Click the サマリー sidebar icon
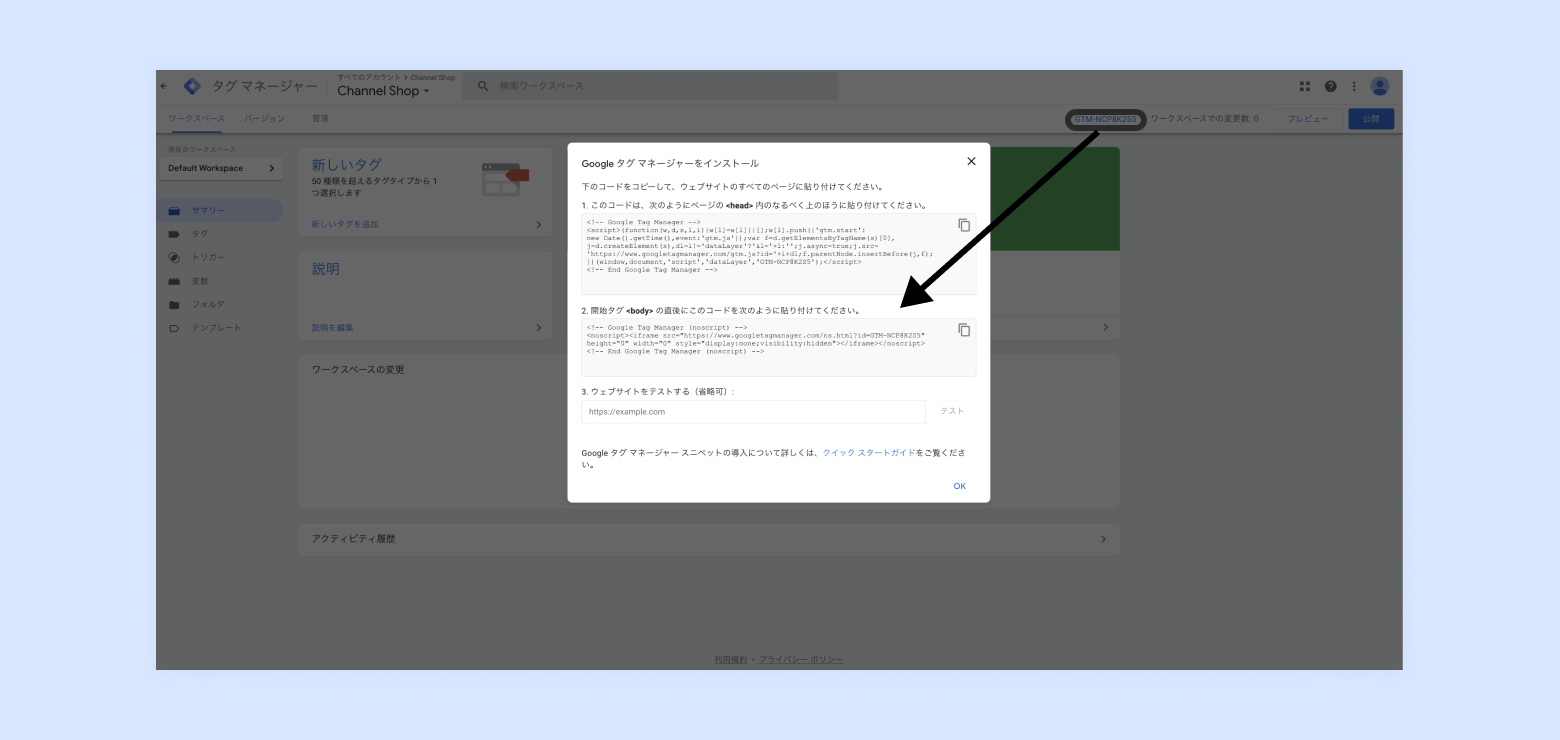1560x740 pixels. (x=174, y=210)
